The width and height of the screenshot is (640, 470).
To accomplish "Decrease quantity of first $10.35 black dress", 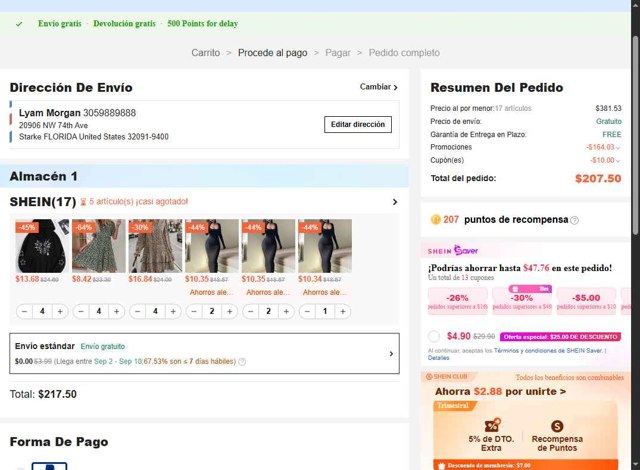I will [x=194, y=311].
